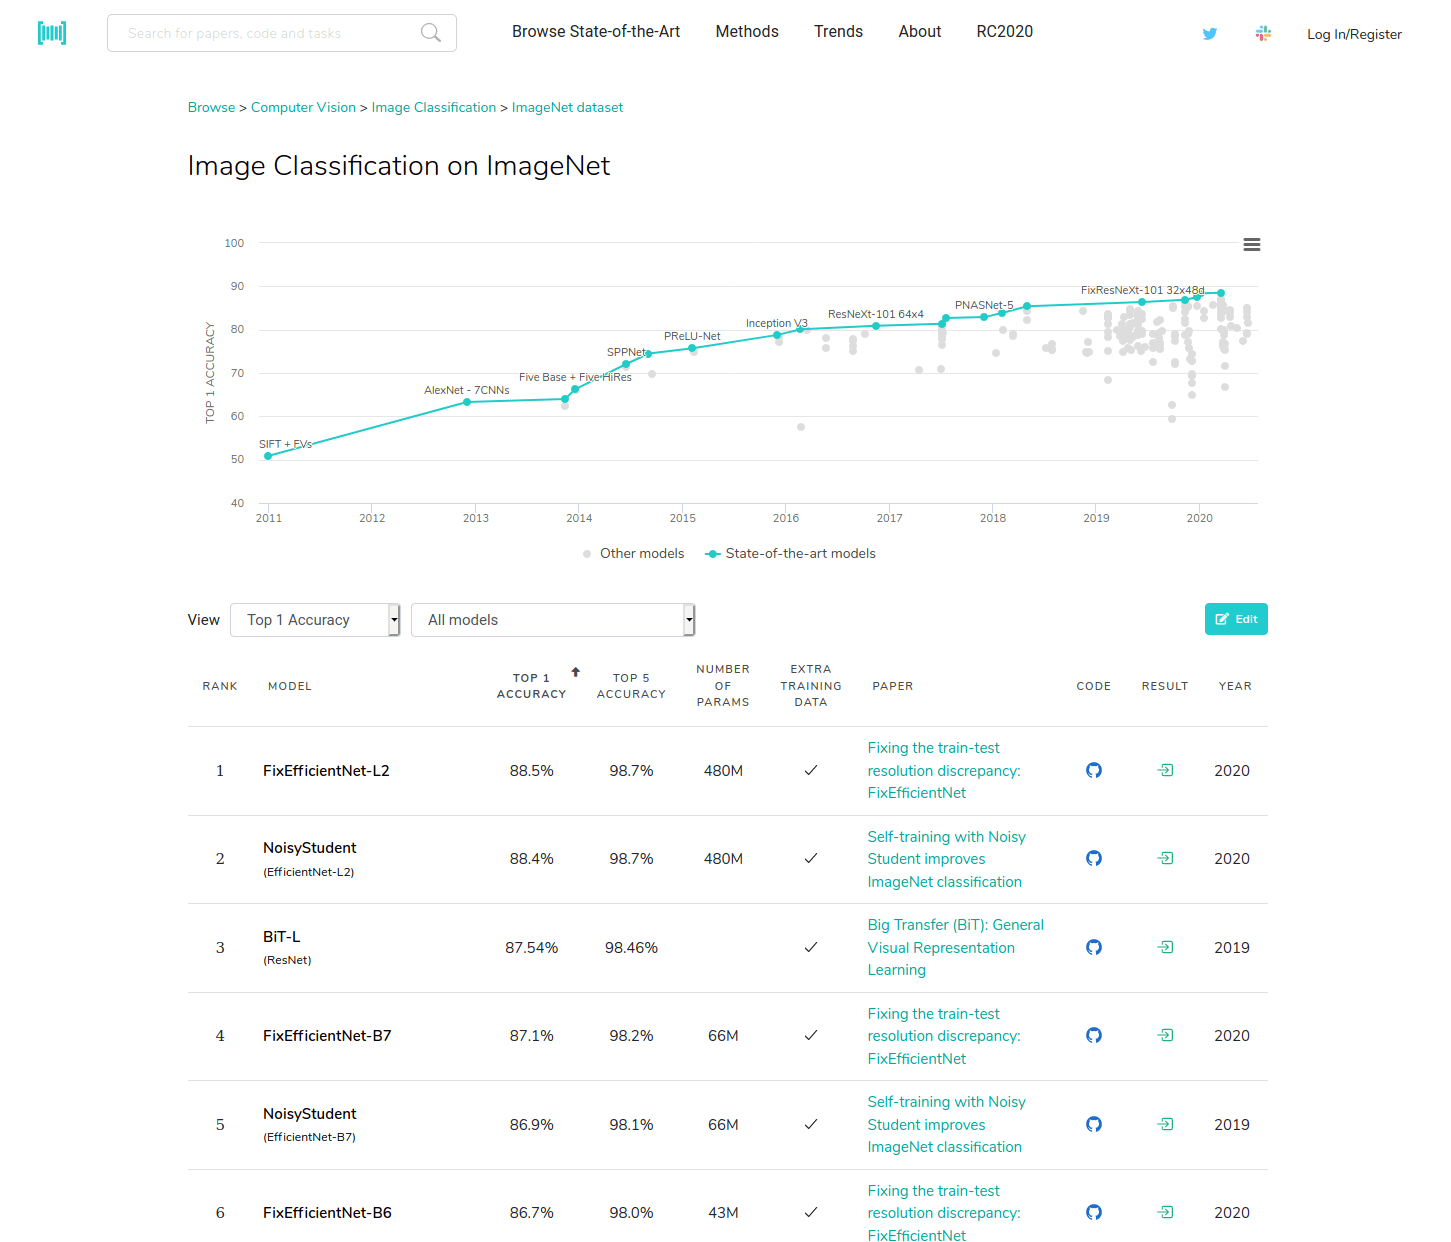Open result icon for FixEfficientNet-L2
Screen dimensions: 1451x1242
click(1166, 770)
